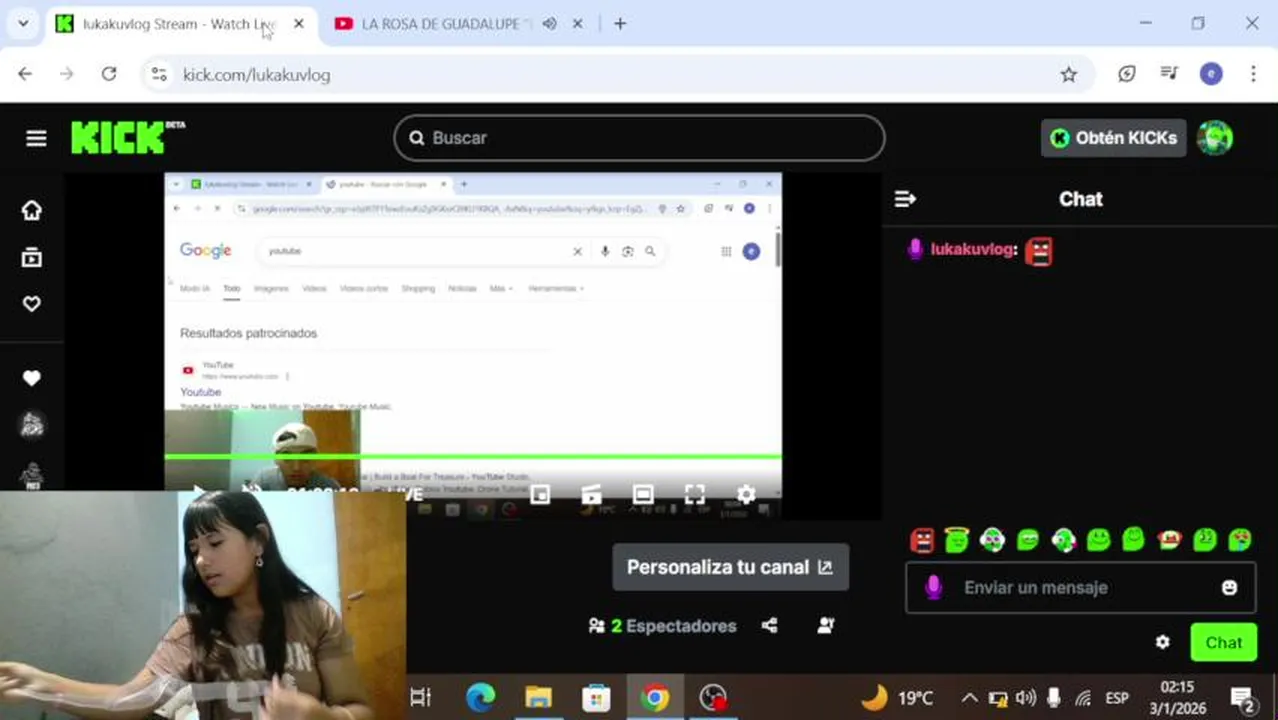
Task: Click lukakuvlog username in chat
Action: (x=971, y=250)
